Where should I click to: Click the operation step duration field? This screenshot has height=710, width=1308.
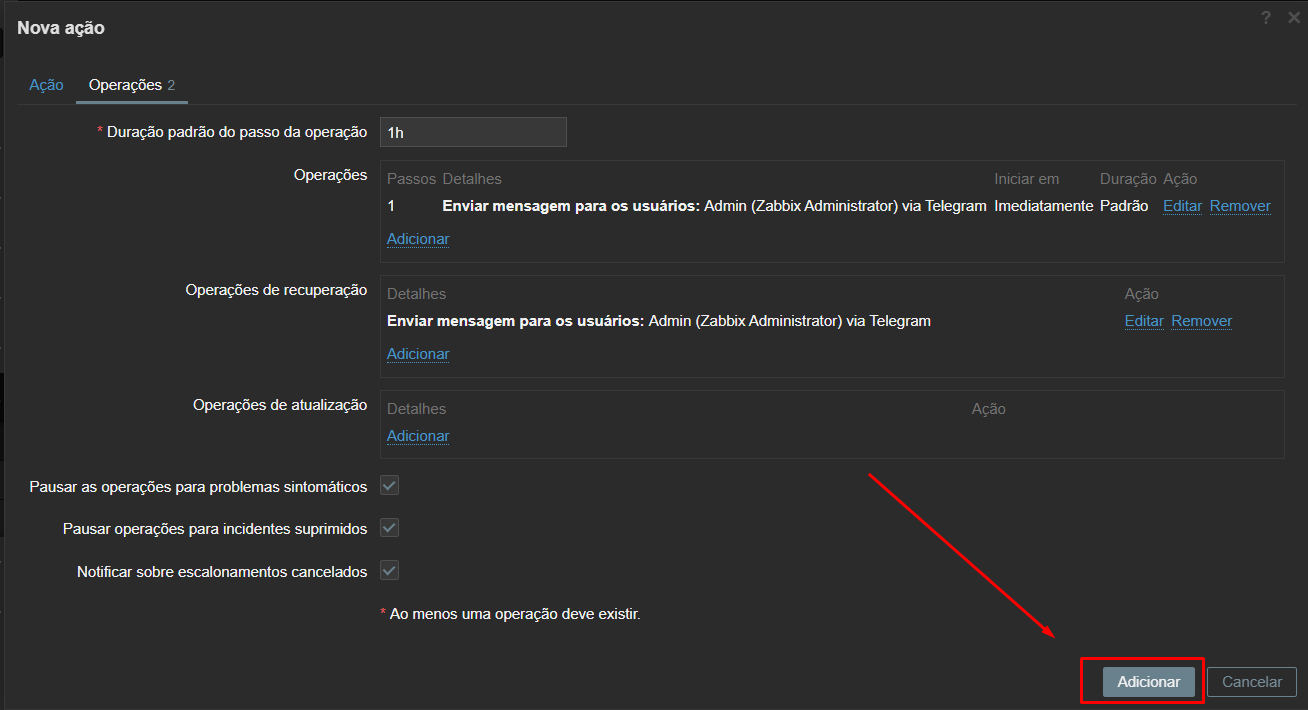473,132
